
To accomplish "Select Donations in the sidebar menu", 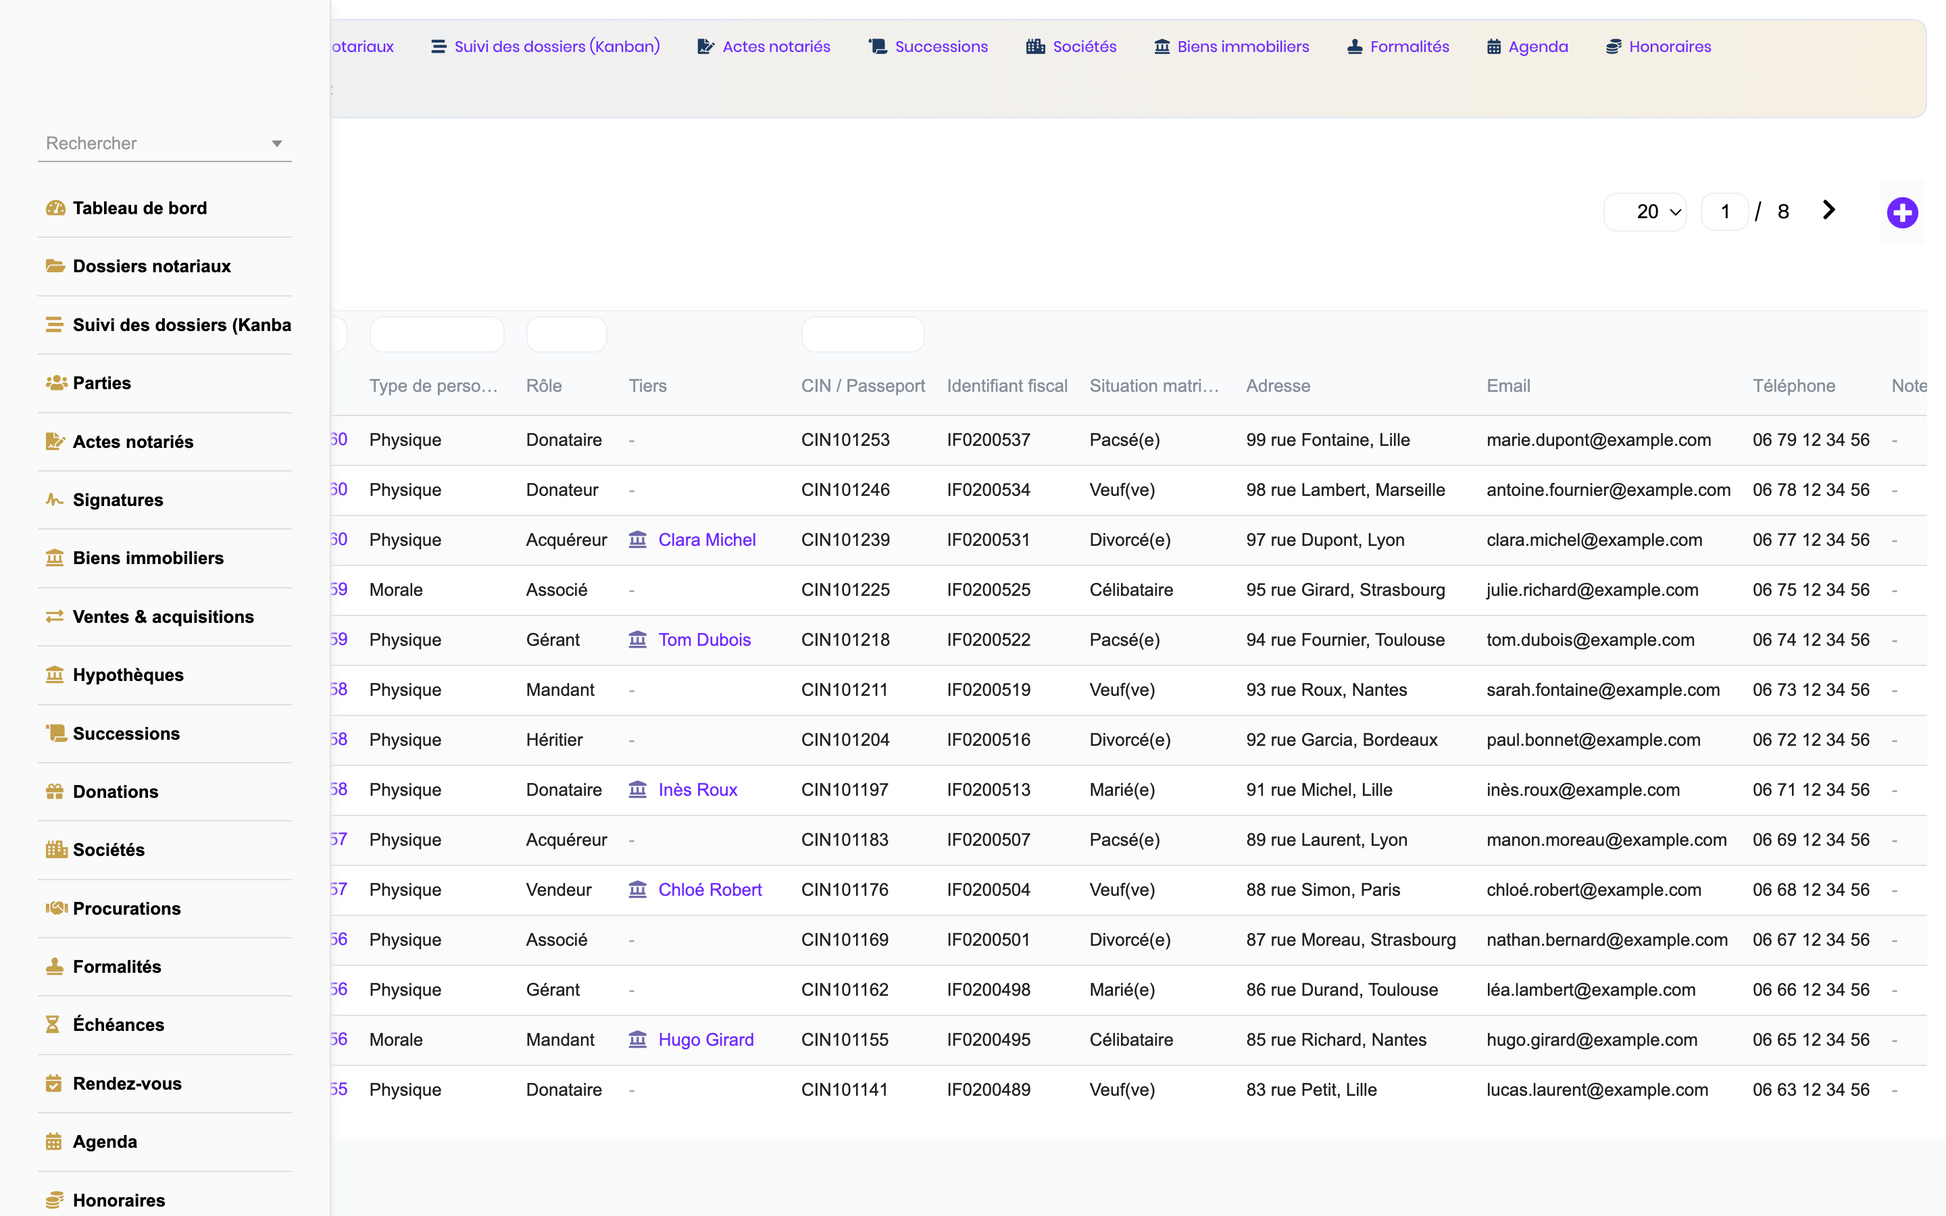I will (x=165, y=792).
